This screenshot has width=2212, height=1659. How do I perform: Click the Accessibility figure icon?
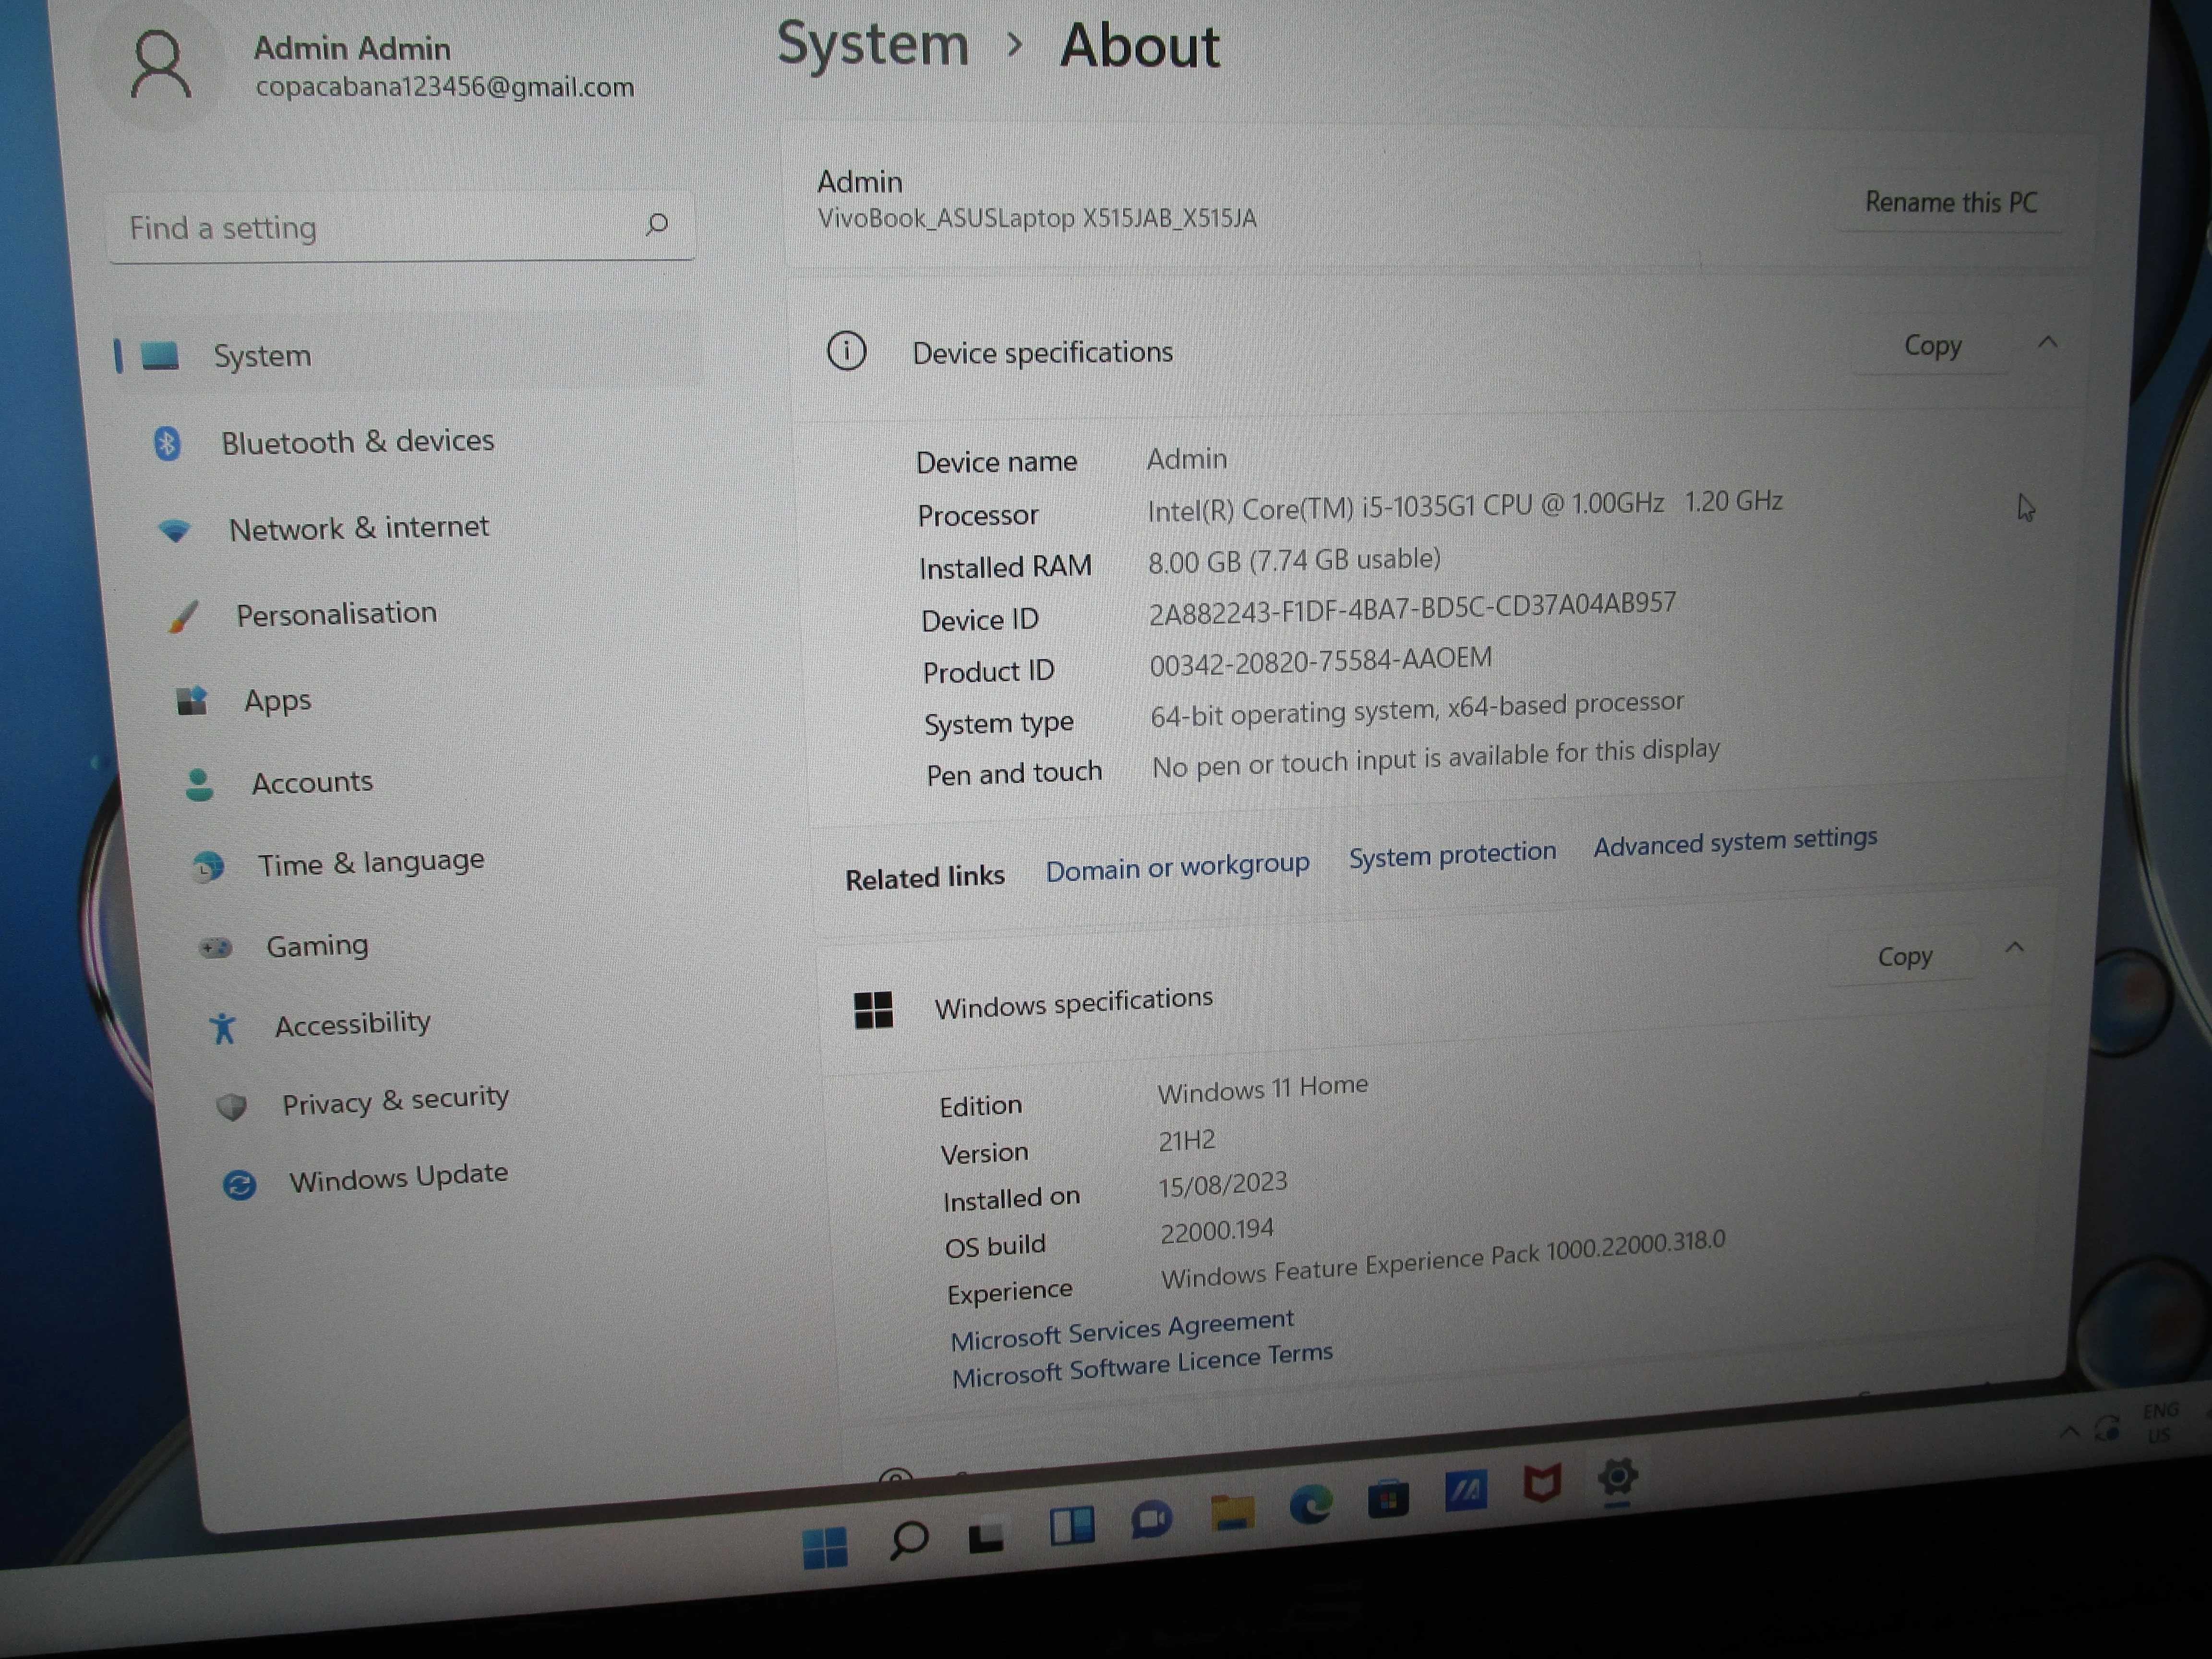point(223,1028)
